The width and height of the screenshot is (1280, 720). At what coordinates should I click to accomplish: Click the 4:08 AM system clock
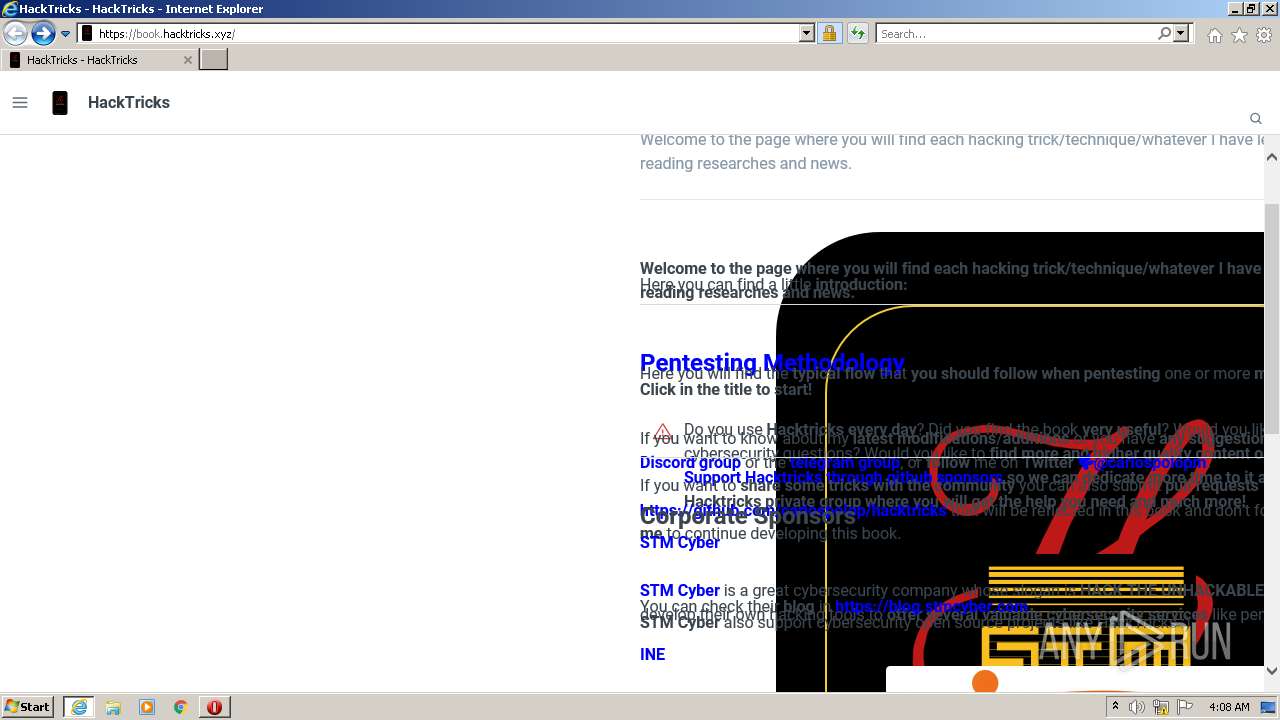coord(1228,707)
